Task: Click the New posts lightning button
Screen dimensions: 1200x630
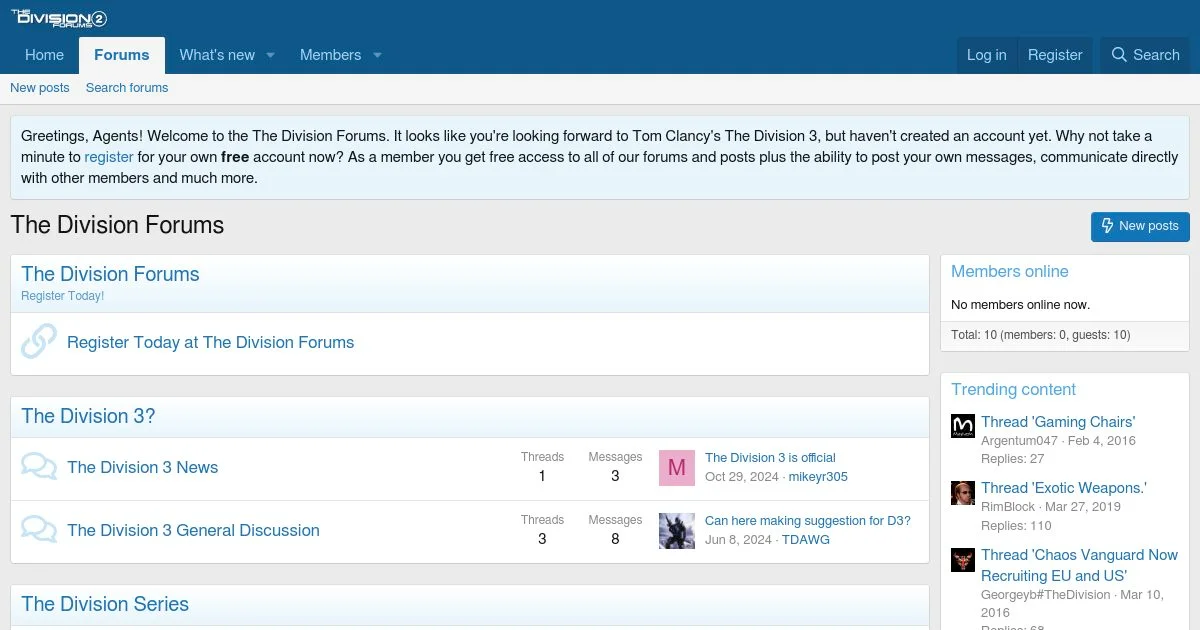Action: click(1140, 226)
